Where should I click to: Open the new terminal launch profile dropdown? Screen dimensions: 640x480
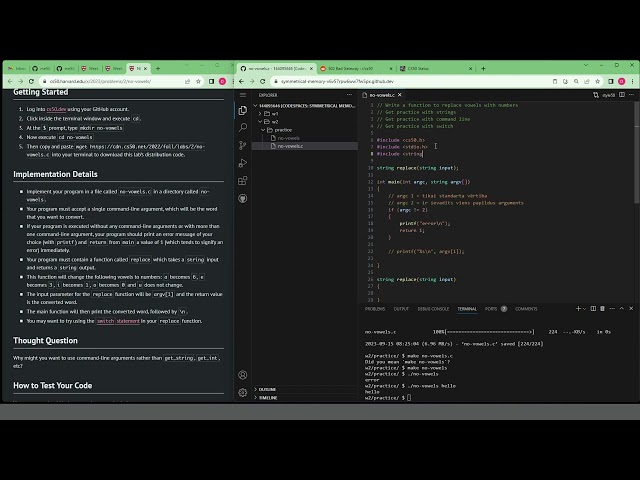(584, 309)
